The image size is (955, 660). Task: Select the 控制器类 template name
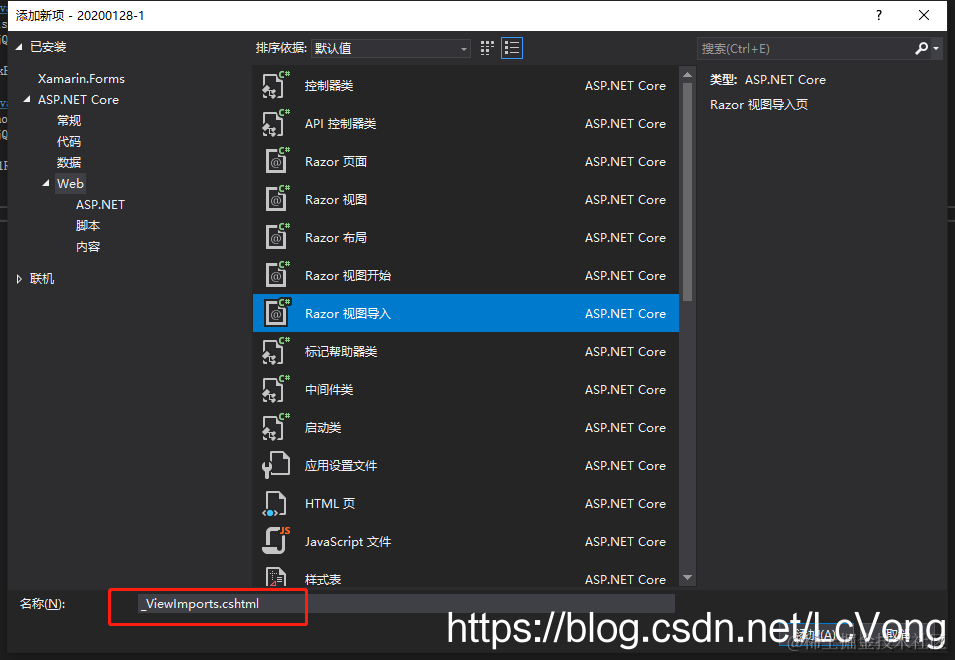pos(329,86)
